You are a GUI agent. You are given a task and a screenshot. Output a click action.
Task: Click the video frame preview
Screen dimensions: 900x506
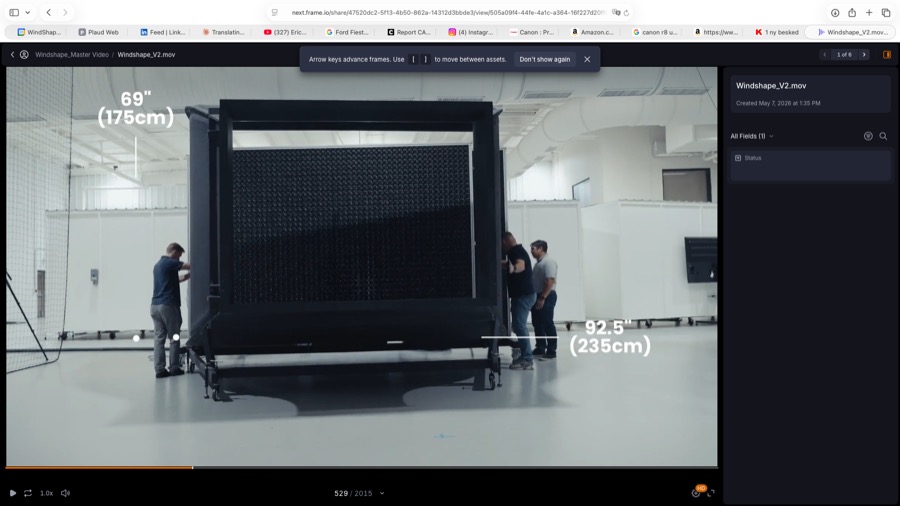coord(362,266)
